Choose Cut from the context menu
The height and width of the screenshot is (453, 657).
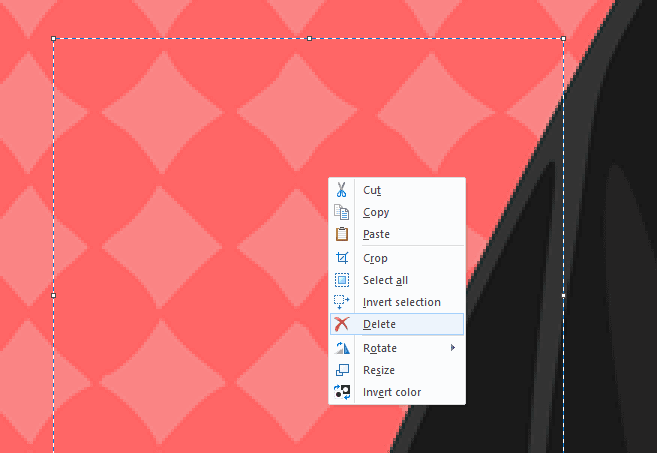click(397, 190)
